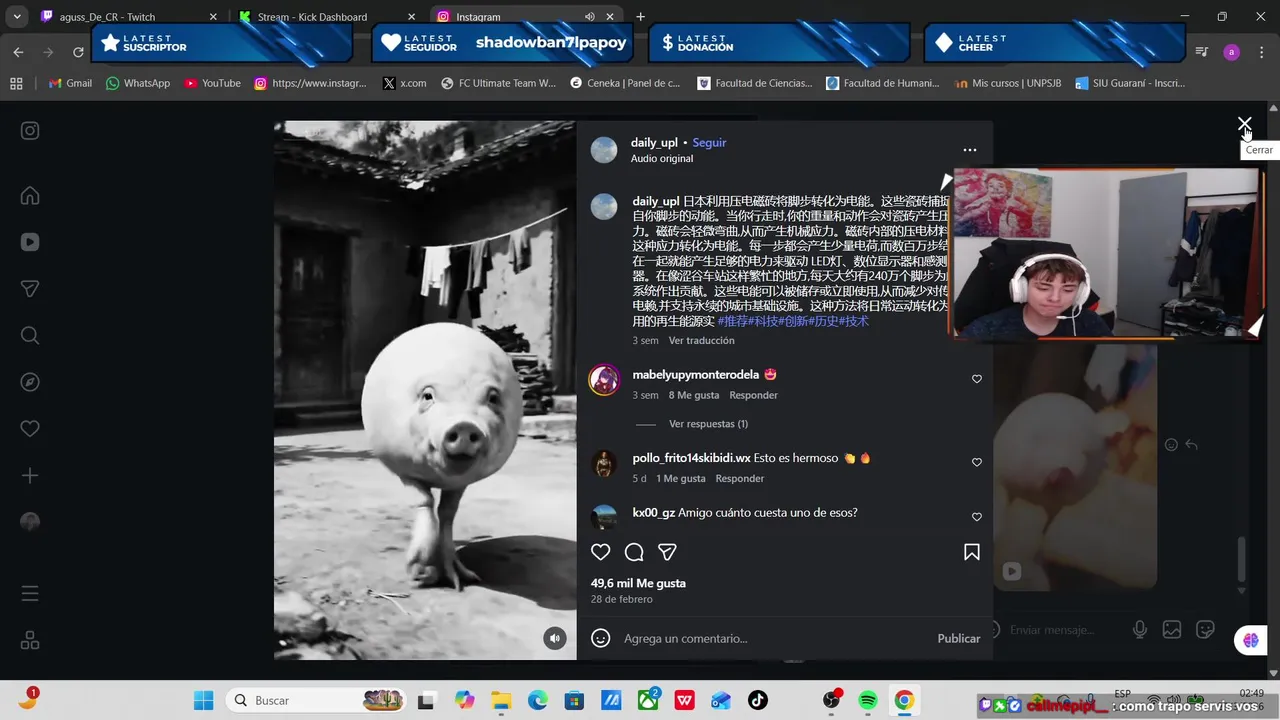Open YouTube bookmark
The width and height of the screenshot is (1280, 720).
tap(212, 83)
